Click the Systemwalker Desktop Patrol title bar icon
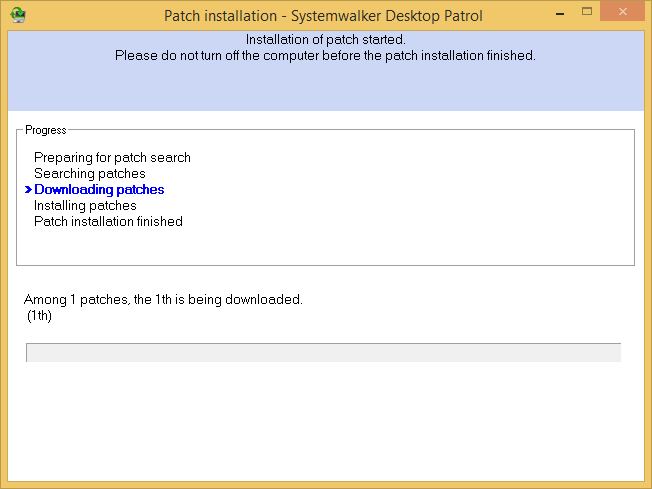 coord(18,15)
